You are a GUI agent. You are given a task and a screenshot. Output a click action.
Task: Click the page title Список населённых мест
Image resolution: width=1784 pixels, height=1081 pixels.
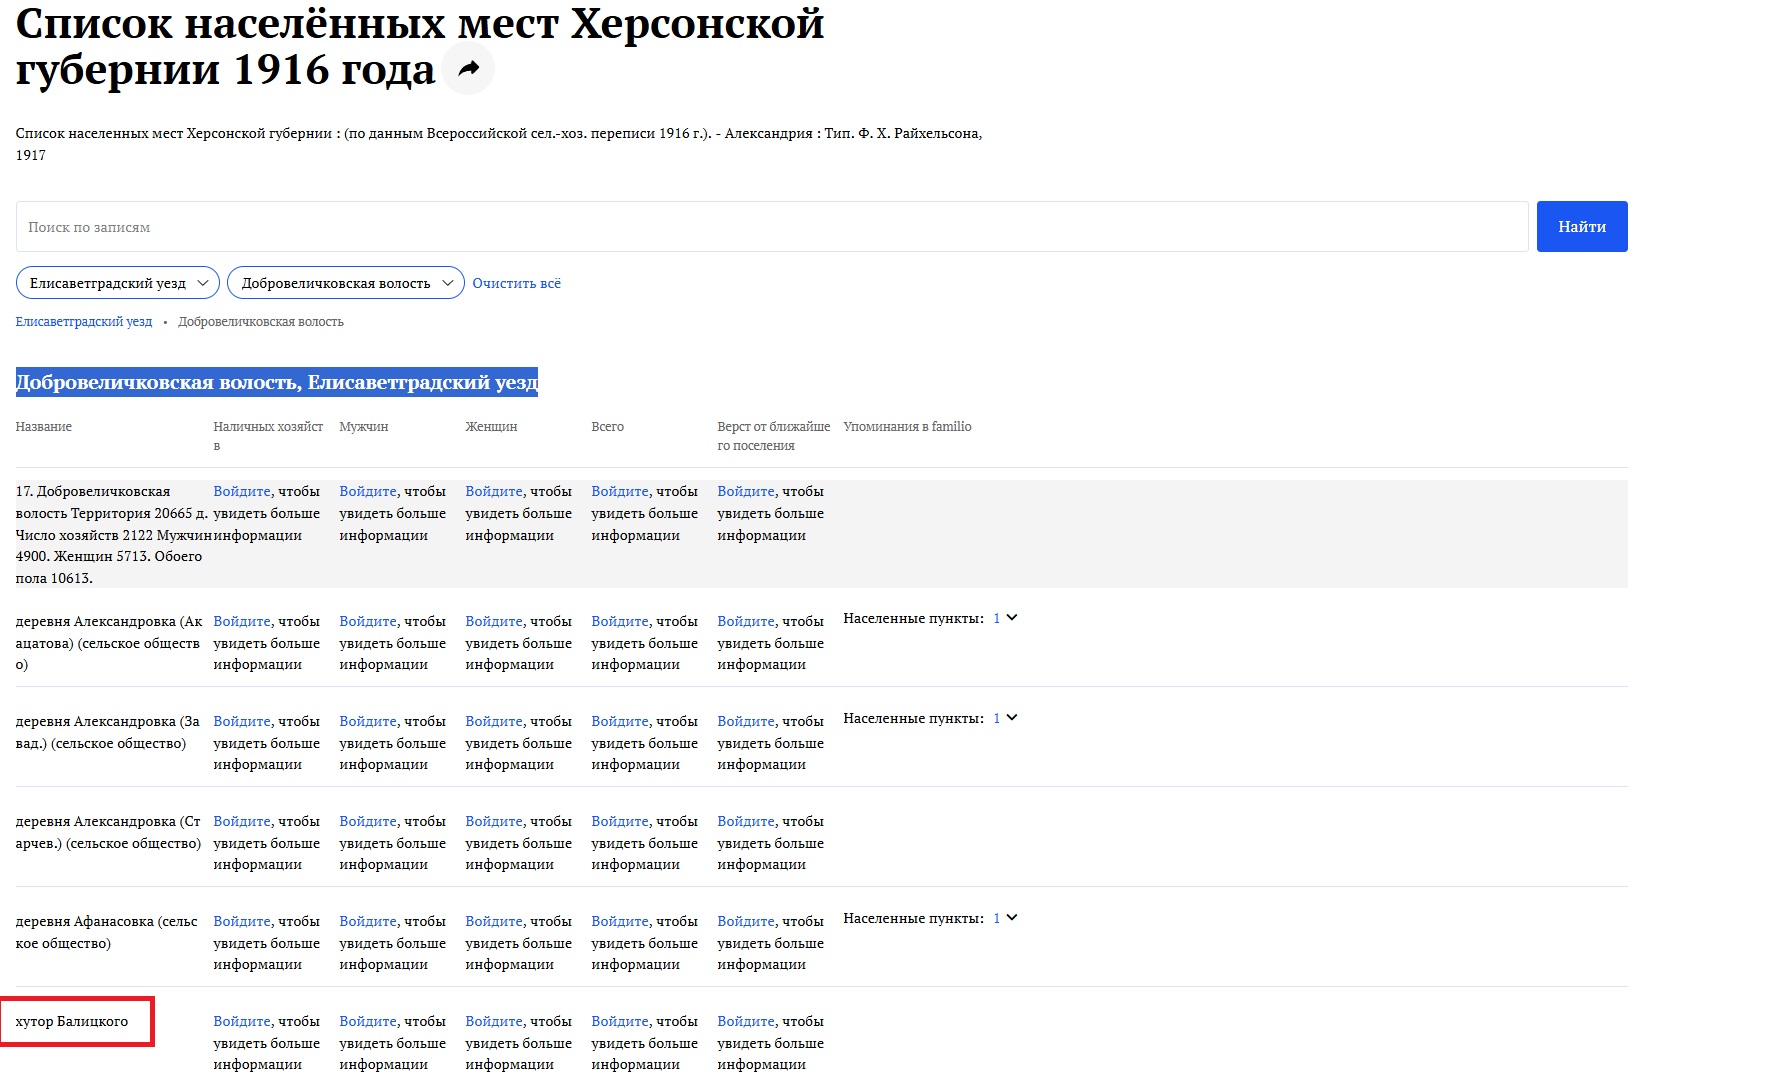420,46
